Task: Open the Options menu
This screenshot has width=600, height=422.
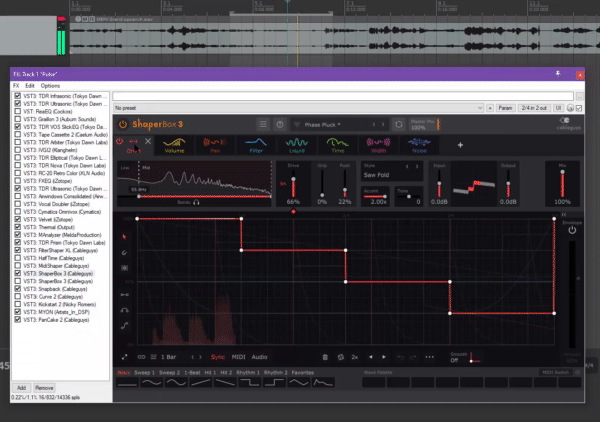Action: (50, 86)
